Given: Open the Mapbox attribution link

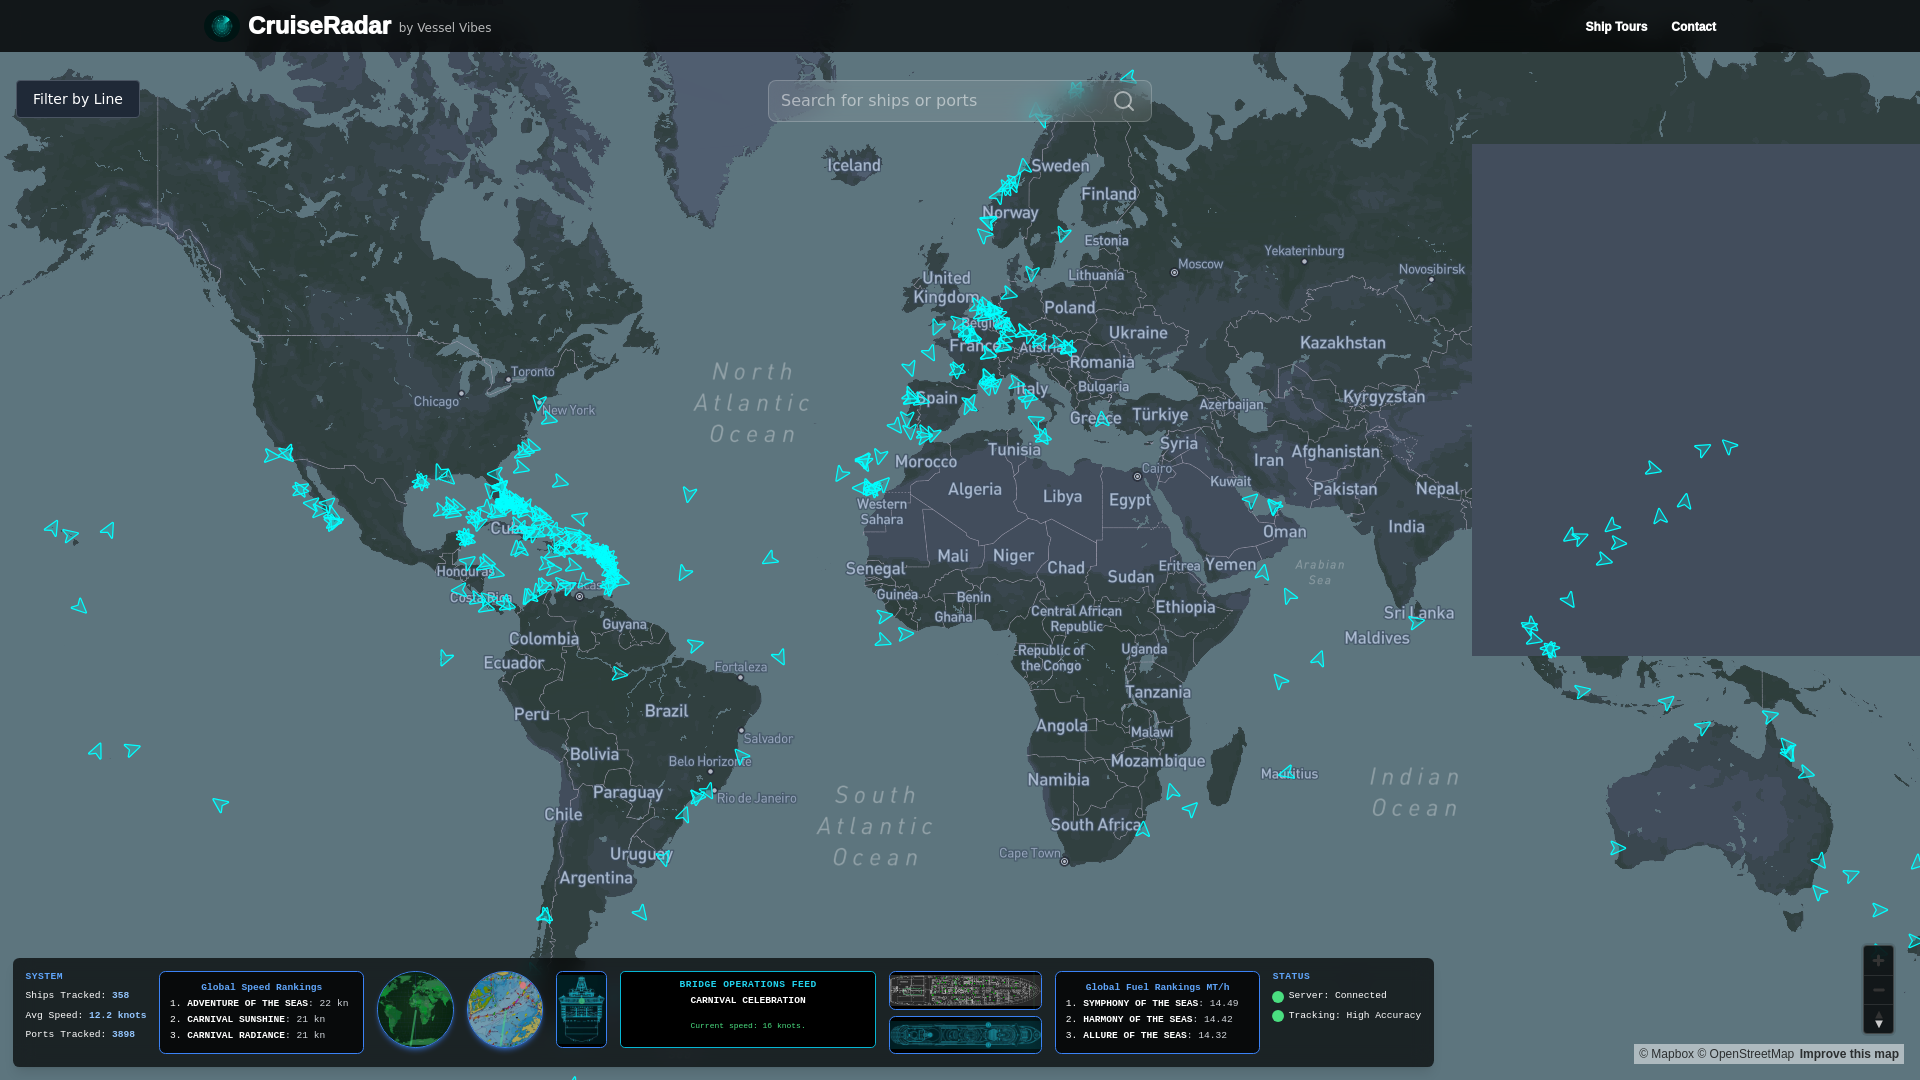Looking at the screenshot, I should pyautogui.click(x=1665, y=1054).
